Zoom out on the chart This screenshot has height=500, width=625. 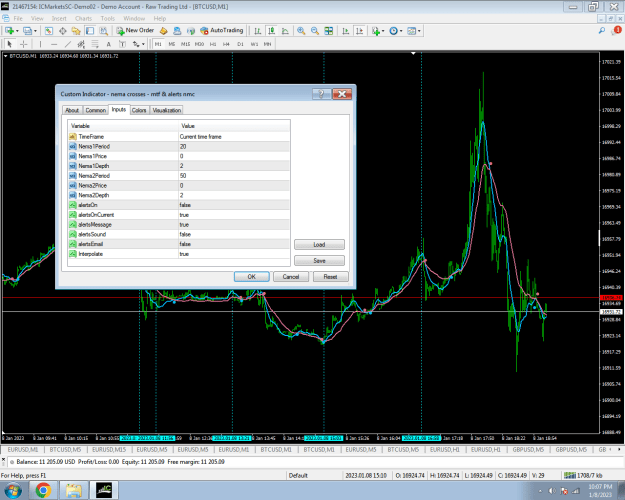coord(315,31)
